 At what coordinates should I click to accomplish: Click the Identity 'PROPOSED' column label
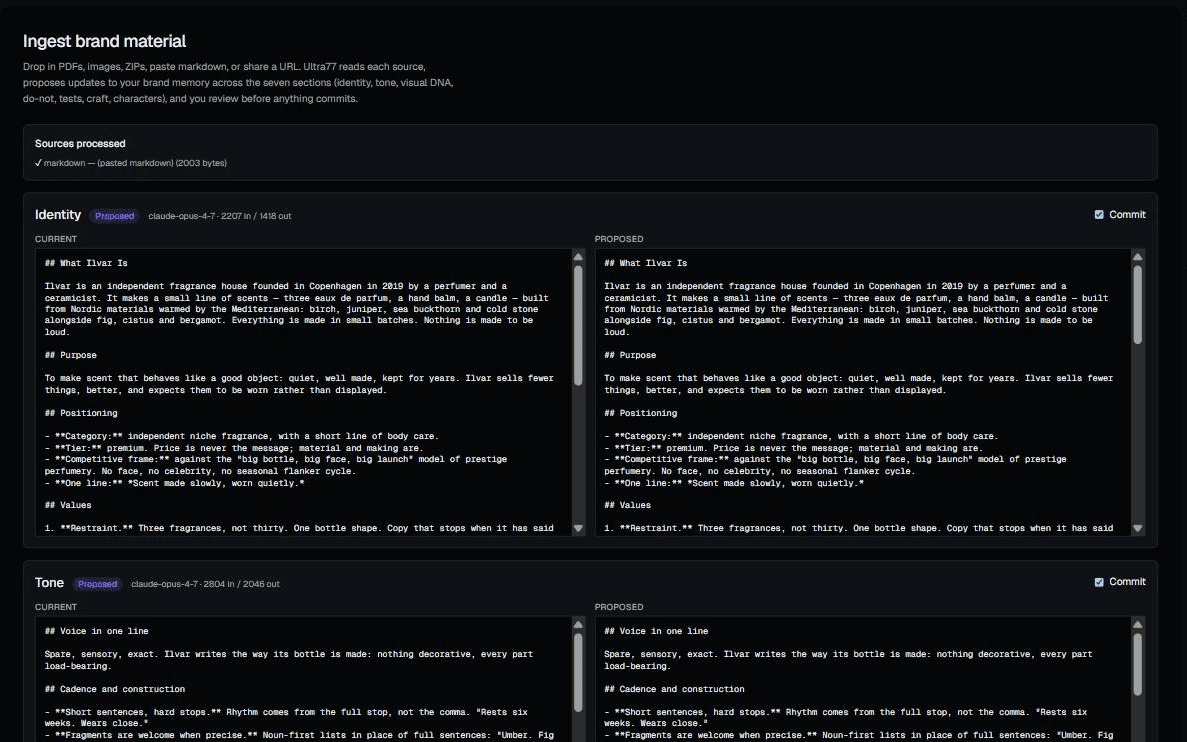(619, 238)
